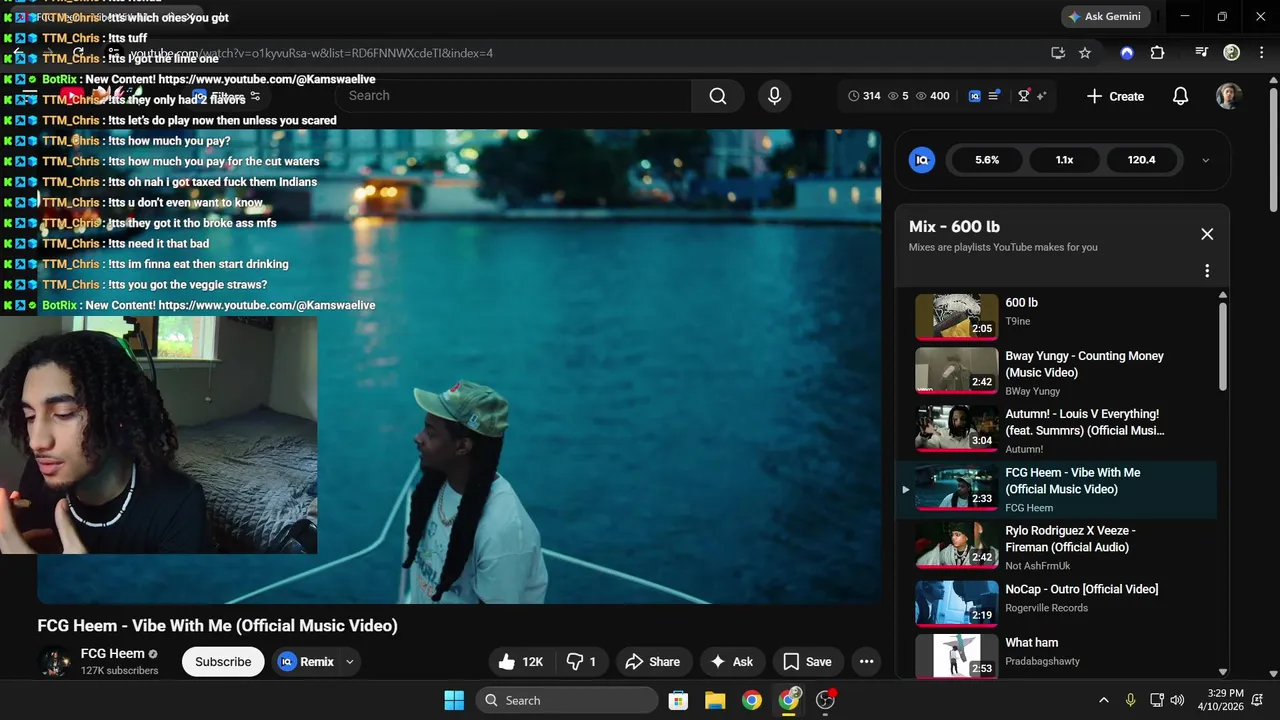1280x720 pixels.
Task: Click the taskbar volume speaker icon
Action: (1177, 700)
